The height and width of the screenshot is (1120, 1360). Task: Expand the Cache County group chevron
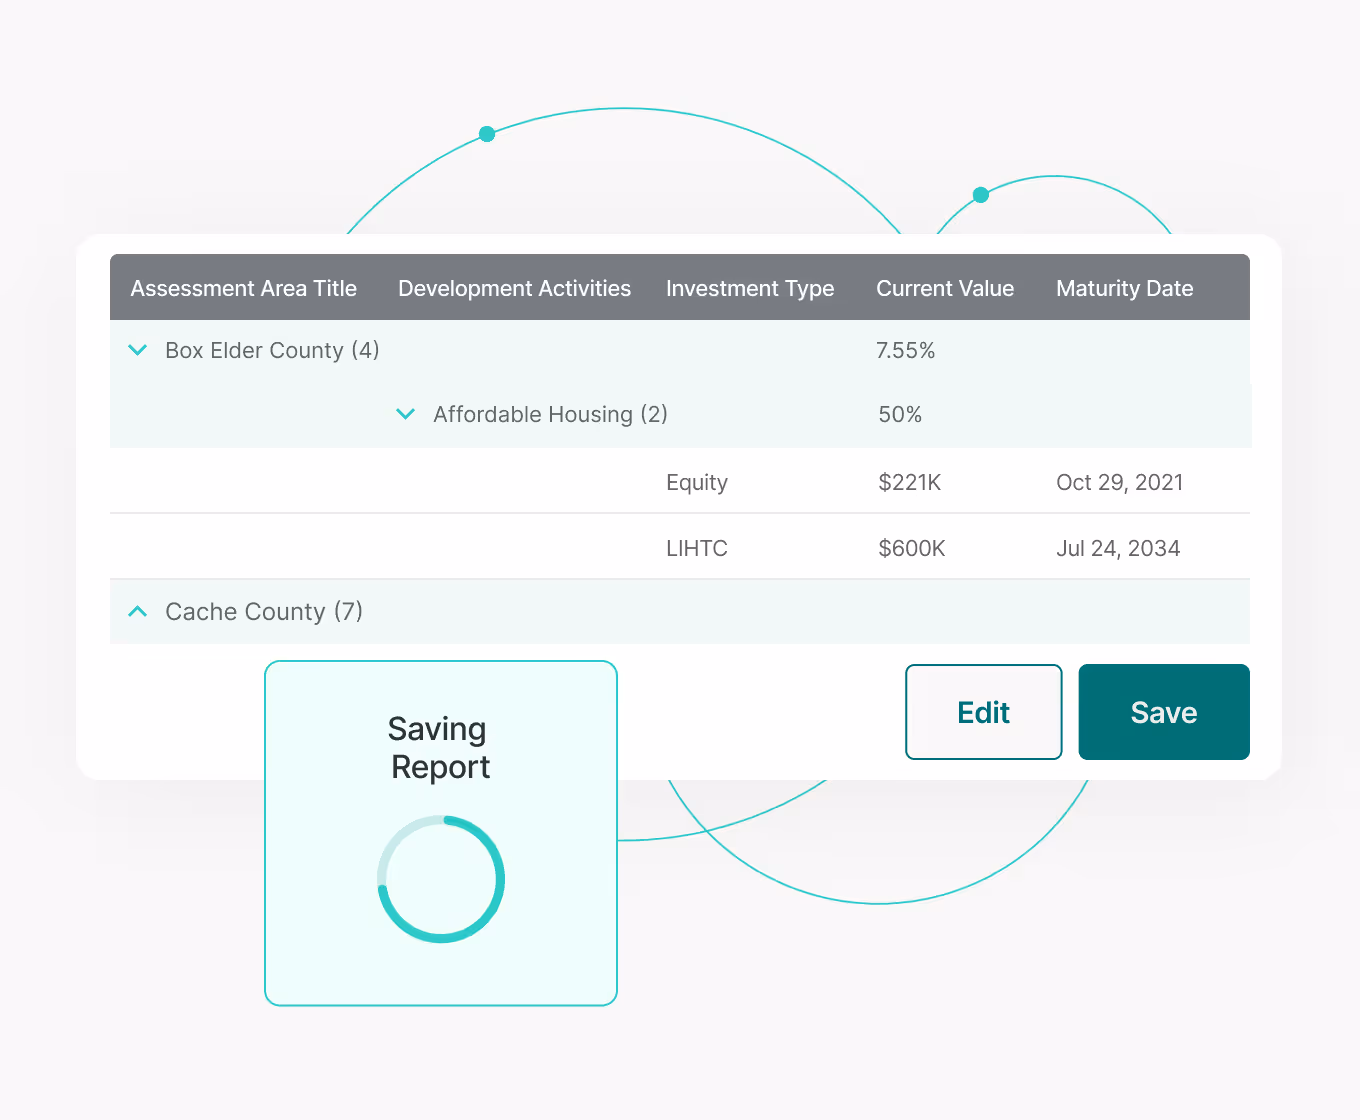point(138,611)
